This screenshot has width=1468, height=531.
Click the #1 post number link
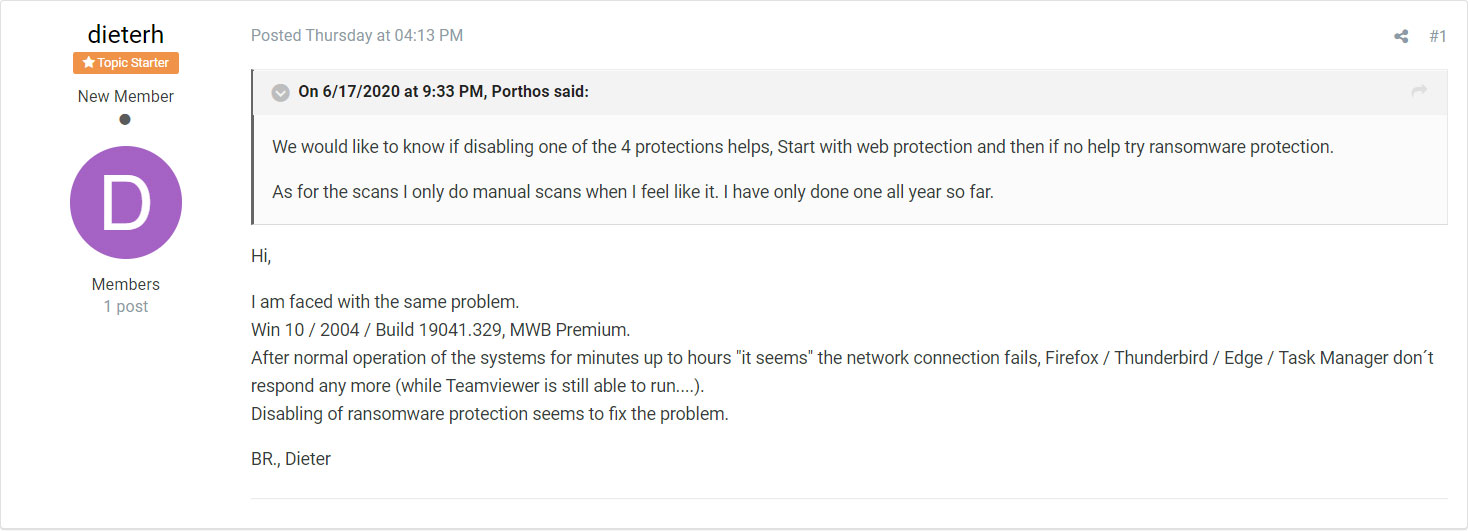[1438, 37]
